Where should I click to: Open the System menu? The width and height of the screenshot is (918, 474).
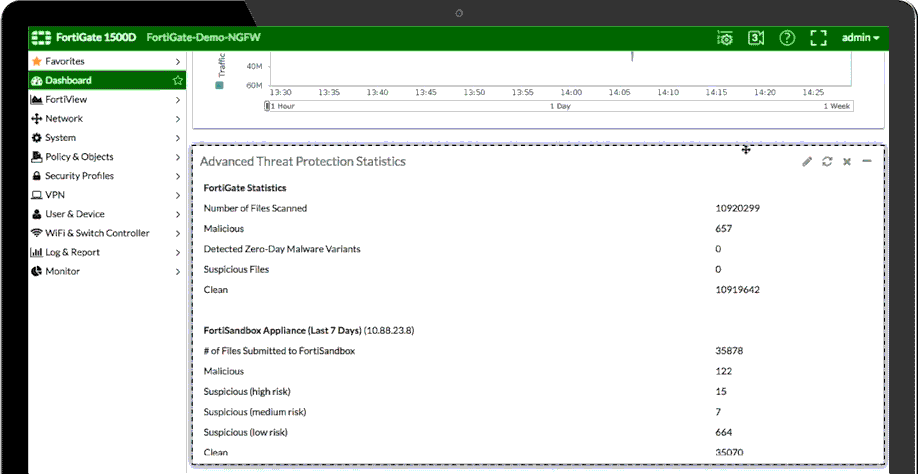click(107, 138)
